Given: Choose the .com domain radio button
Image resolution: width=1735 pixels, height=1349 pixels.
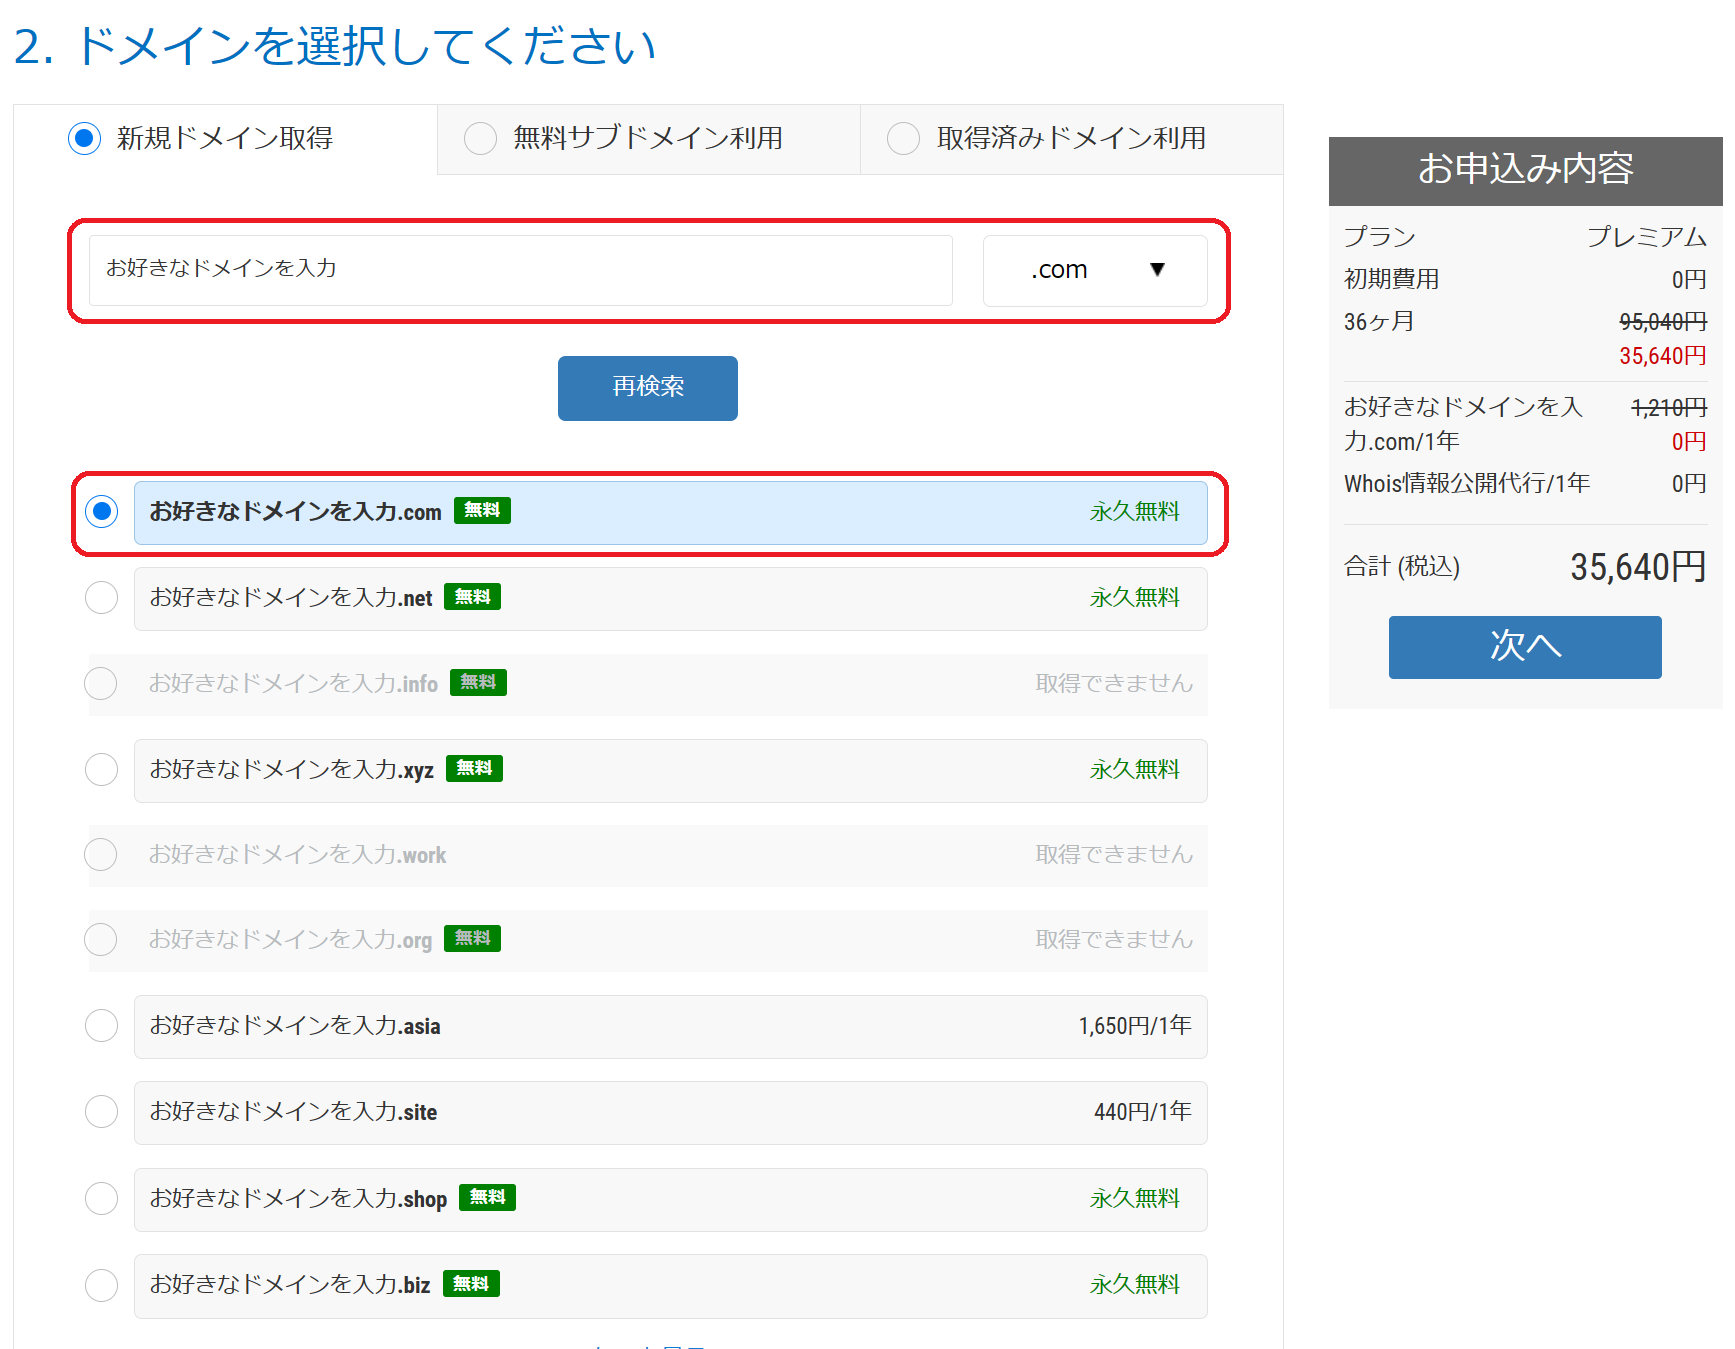Looking at the screenshot, I should 102,512.
